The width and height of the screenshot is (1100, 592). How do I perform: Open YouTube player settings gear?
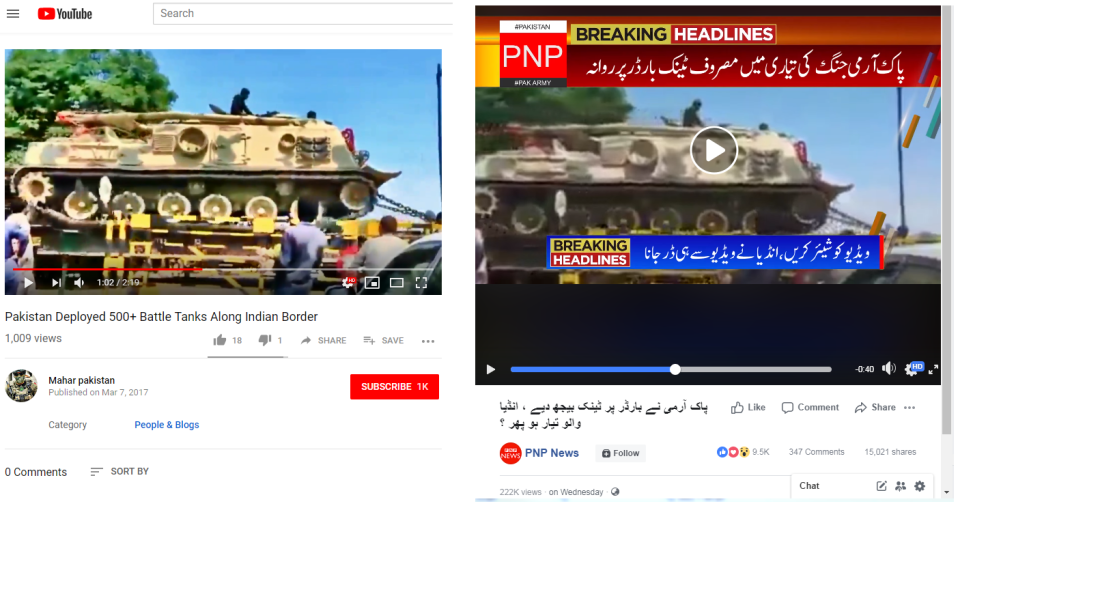click(348, 283)
